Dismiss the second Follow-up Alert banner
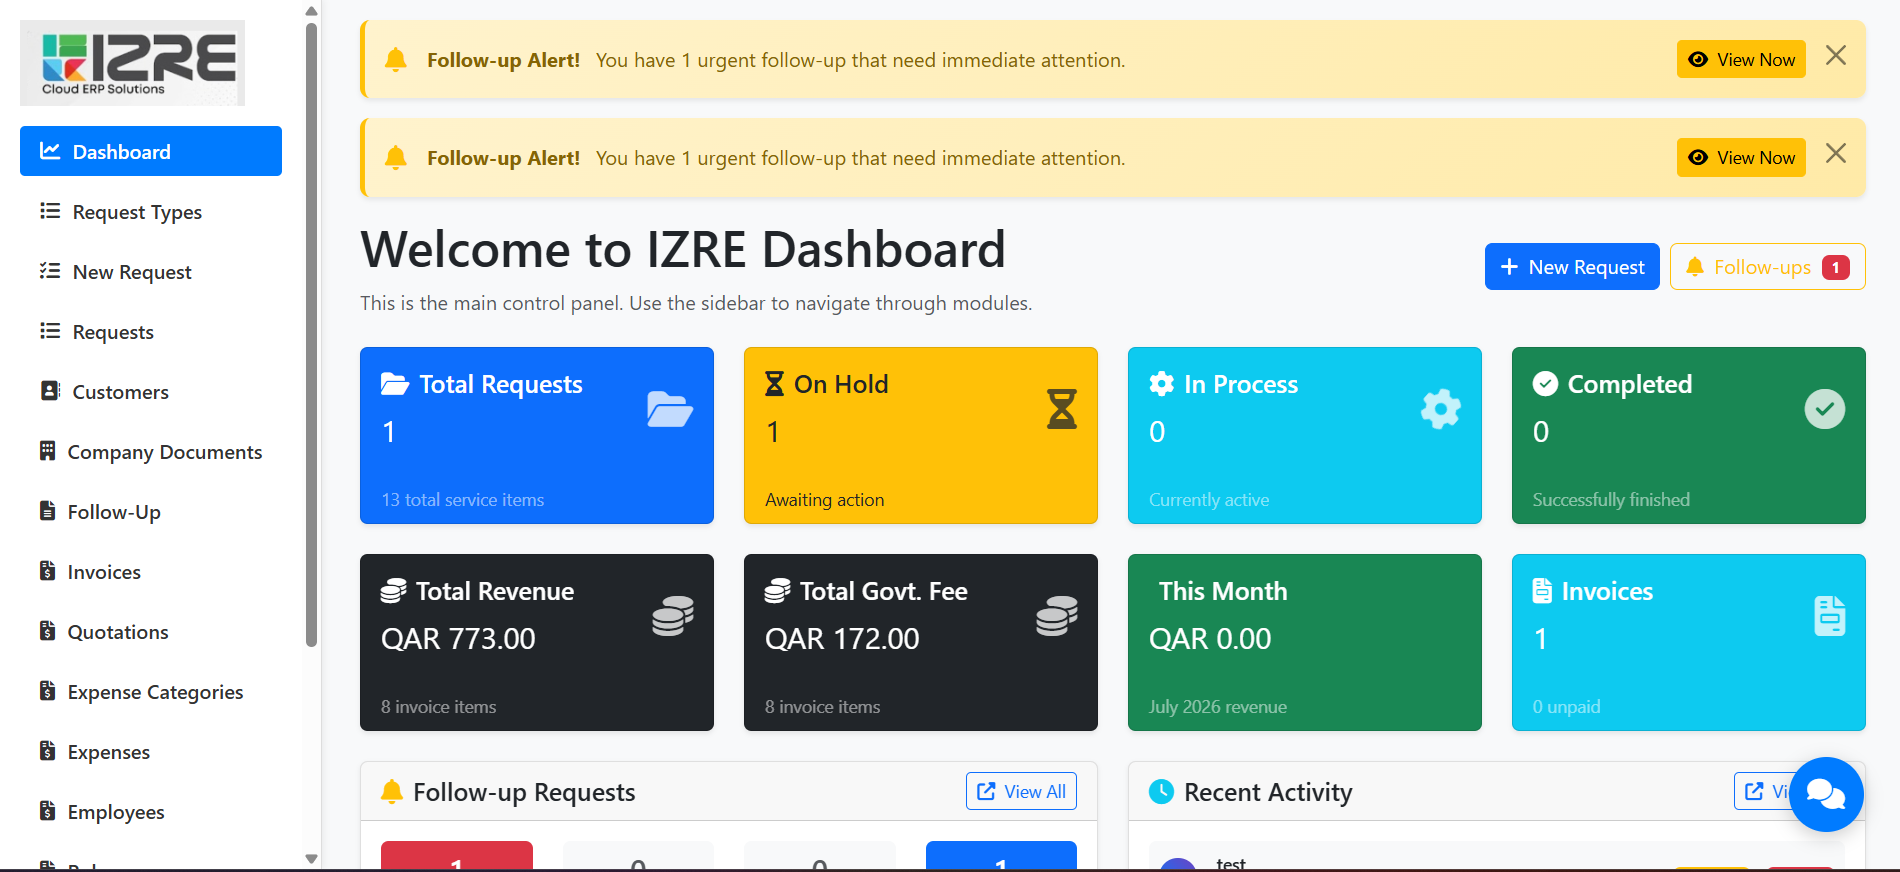 [1836, 154]
